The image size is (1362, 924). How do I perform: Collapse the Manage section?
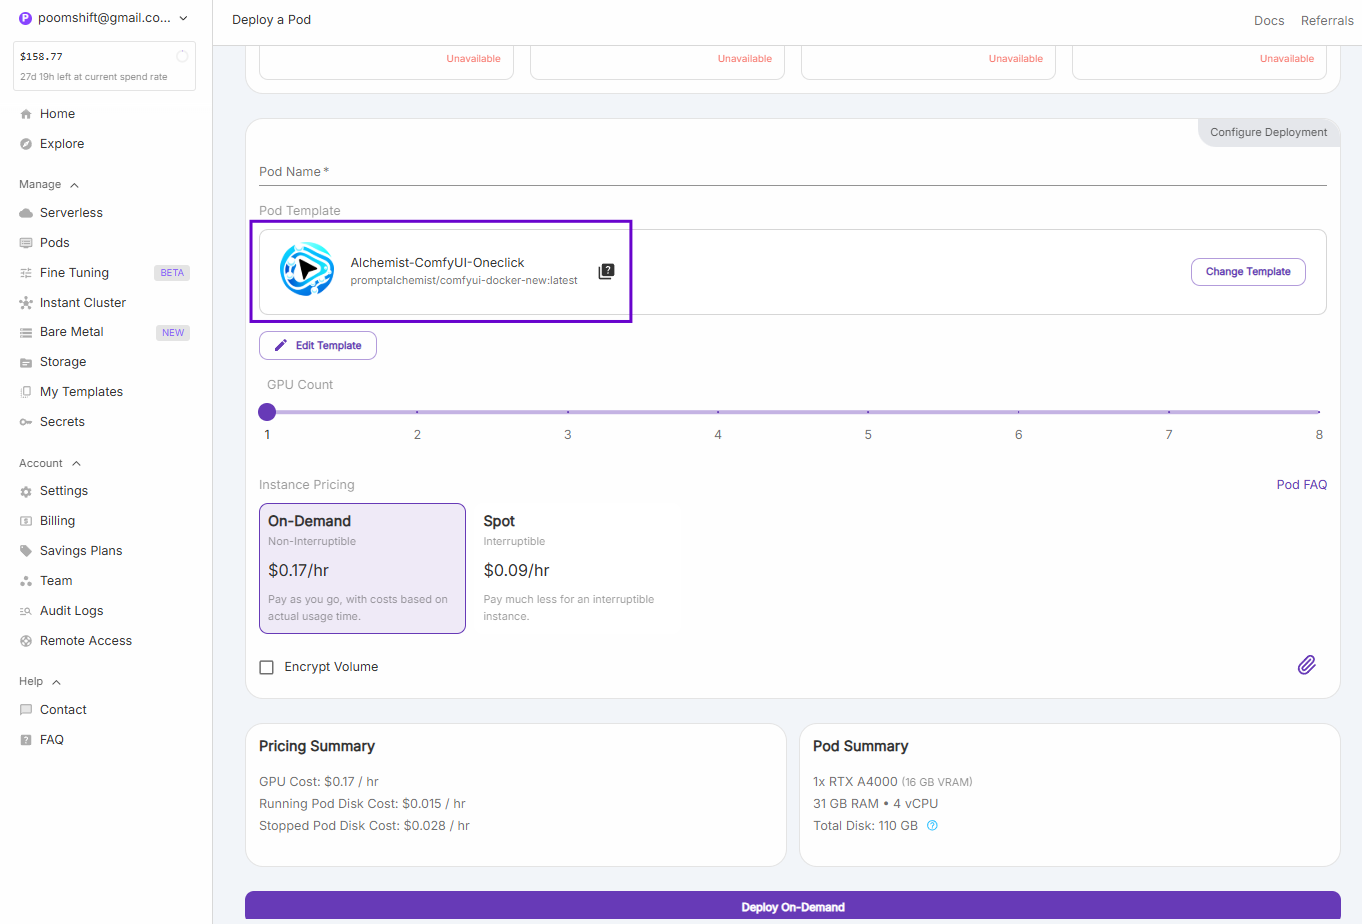(x=49, y=185)
